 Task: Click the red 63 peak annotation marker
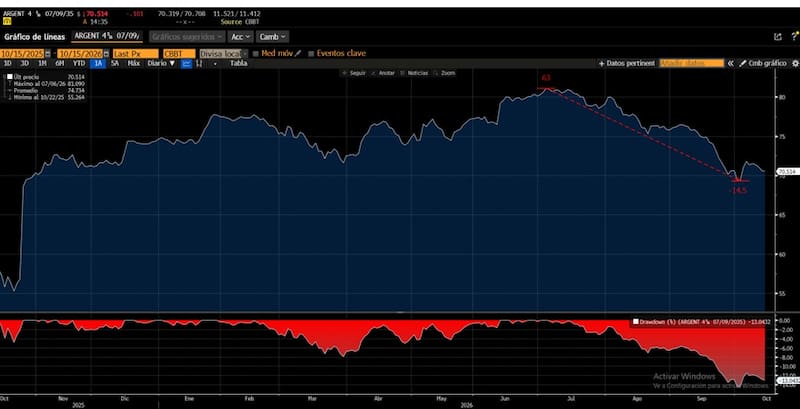coord(546,78)
